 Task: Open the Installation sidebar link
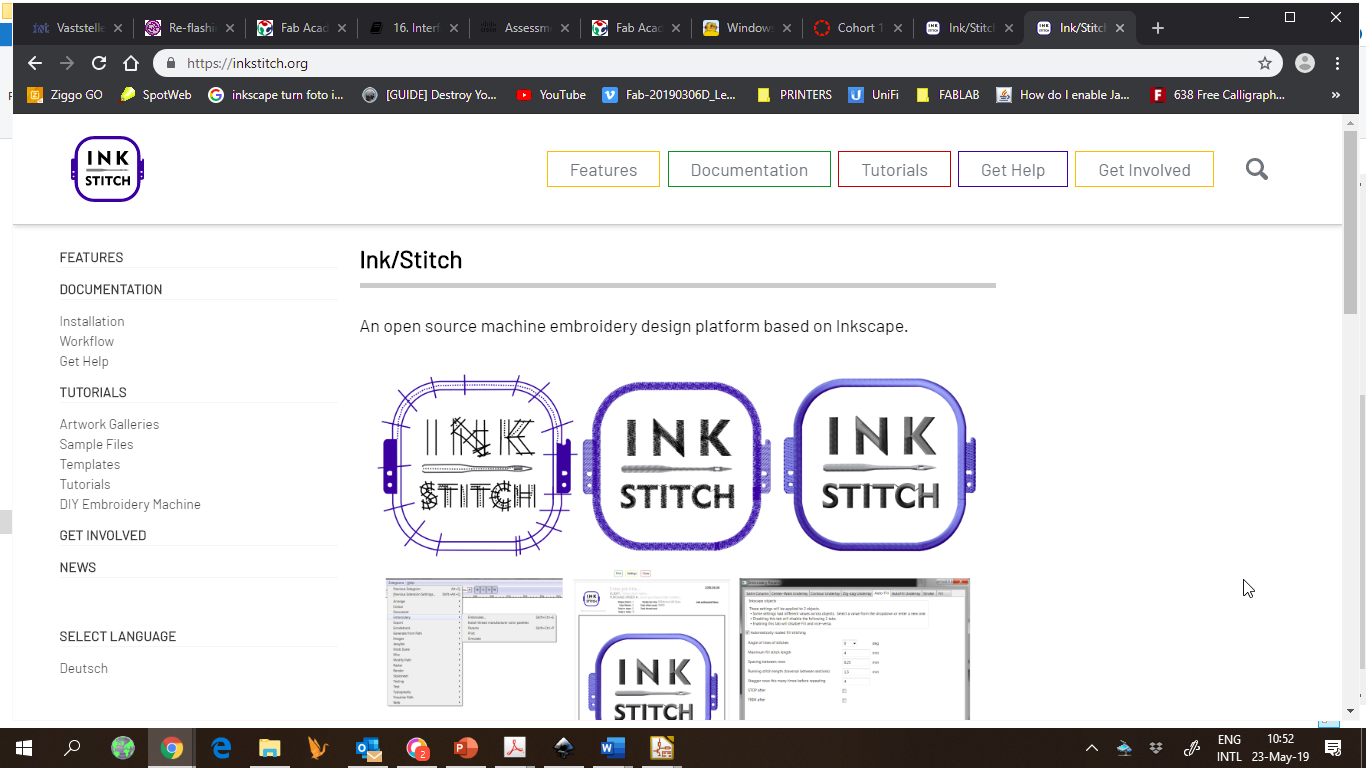[x=92, y=321]
